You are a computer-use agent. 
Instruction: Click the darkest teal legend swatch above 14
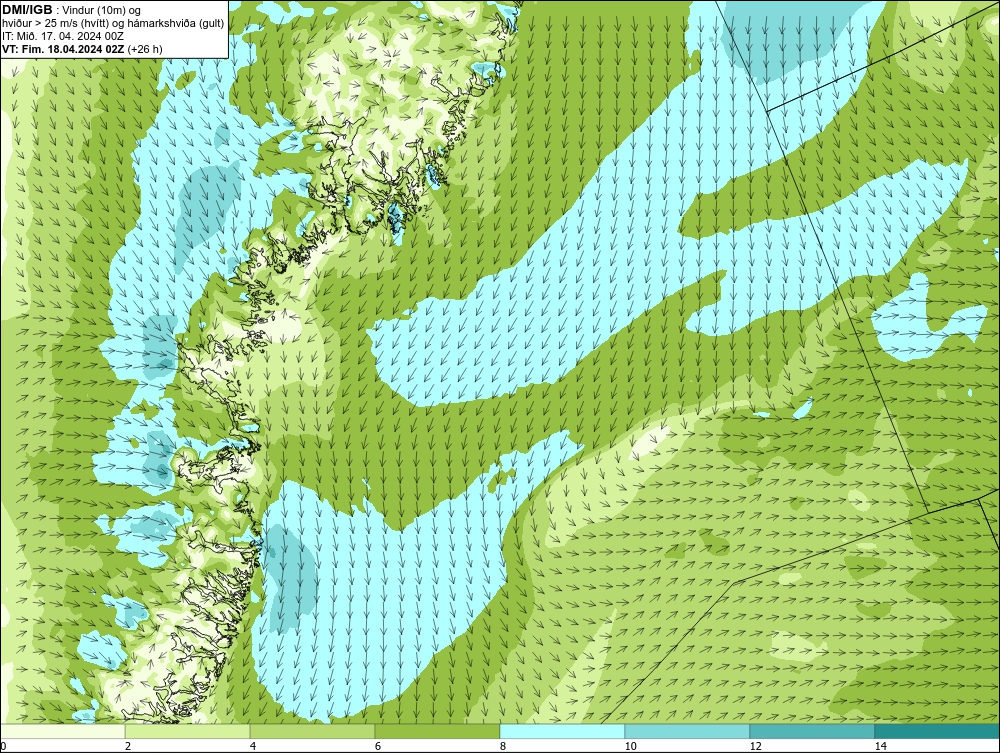tap(937, 731)
